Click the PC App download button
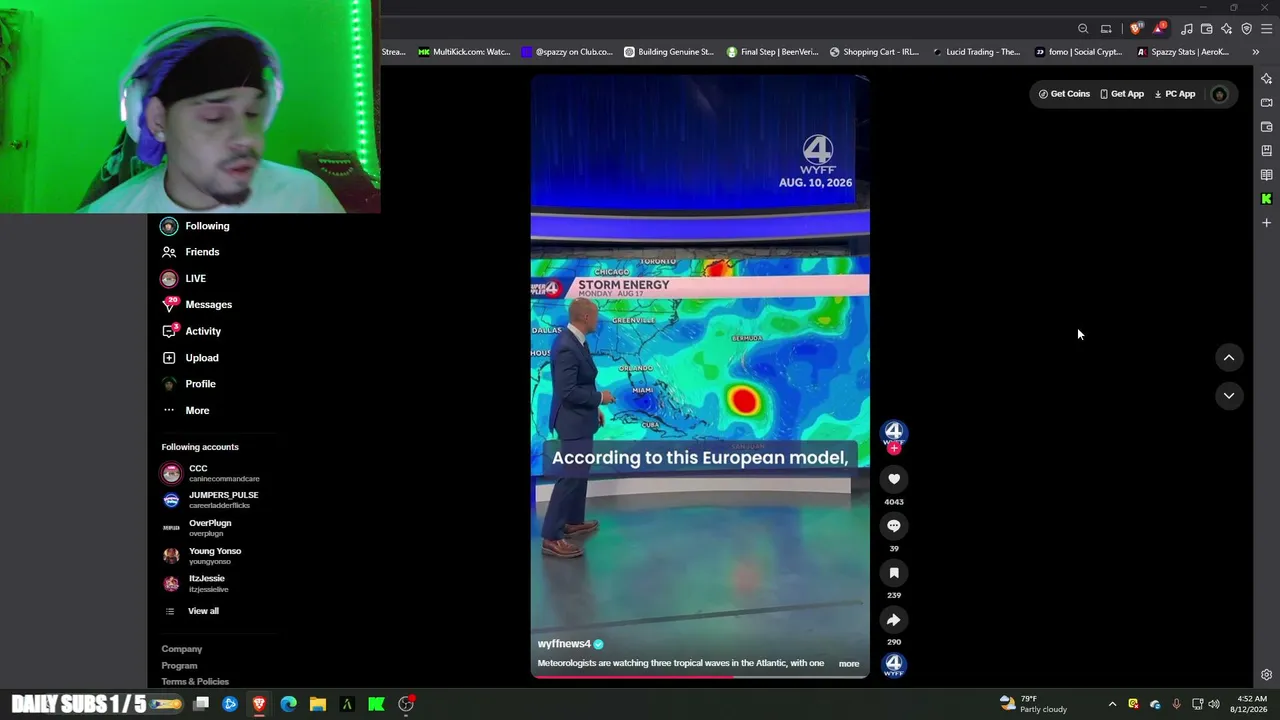Screen dimensions: 1280x720 [x=1175, y=94]
